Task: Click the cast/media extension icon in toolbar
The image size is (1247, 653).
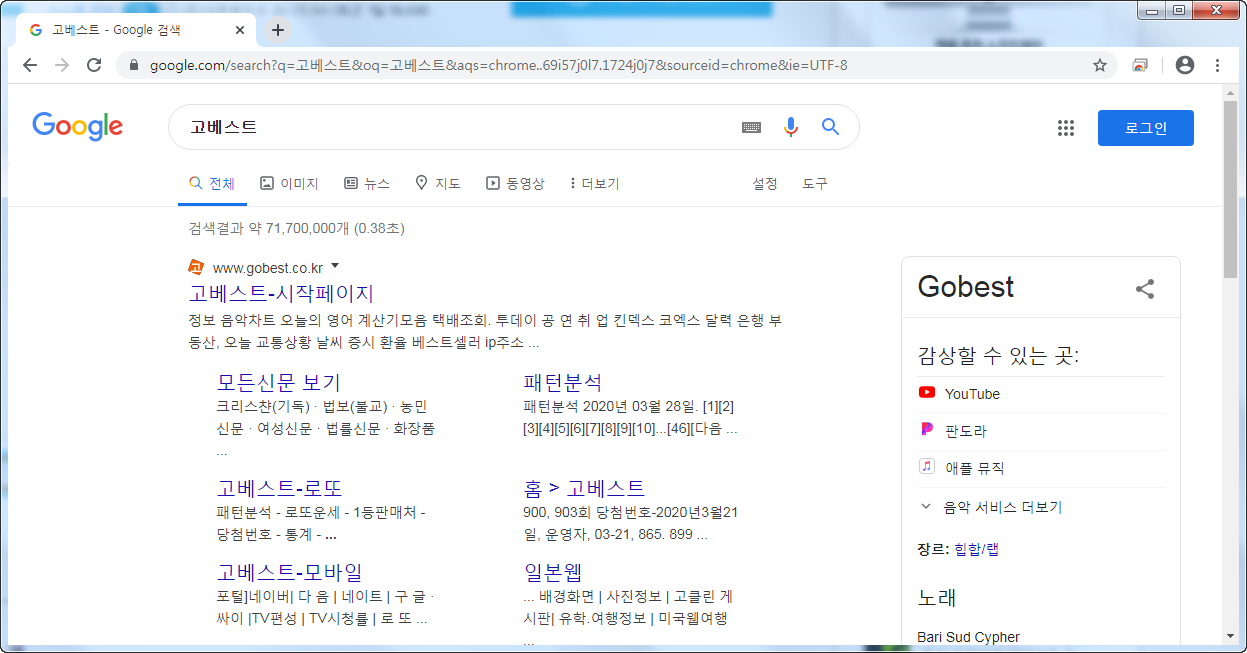Action: pos(1140,65)
